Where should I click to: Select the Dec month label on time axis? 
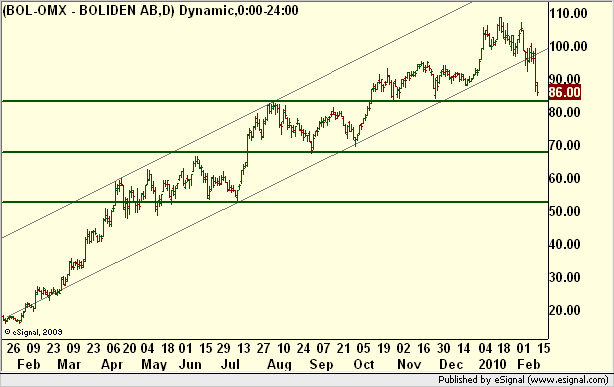click(451, 364)
